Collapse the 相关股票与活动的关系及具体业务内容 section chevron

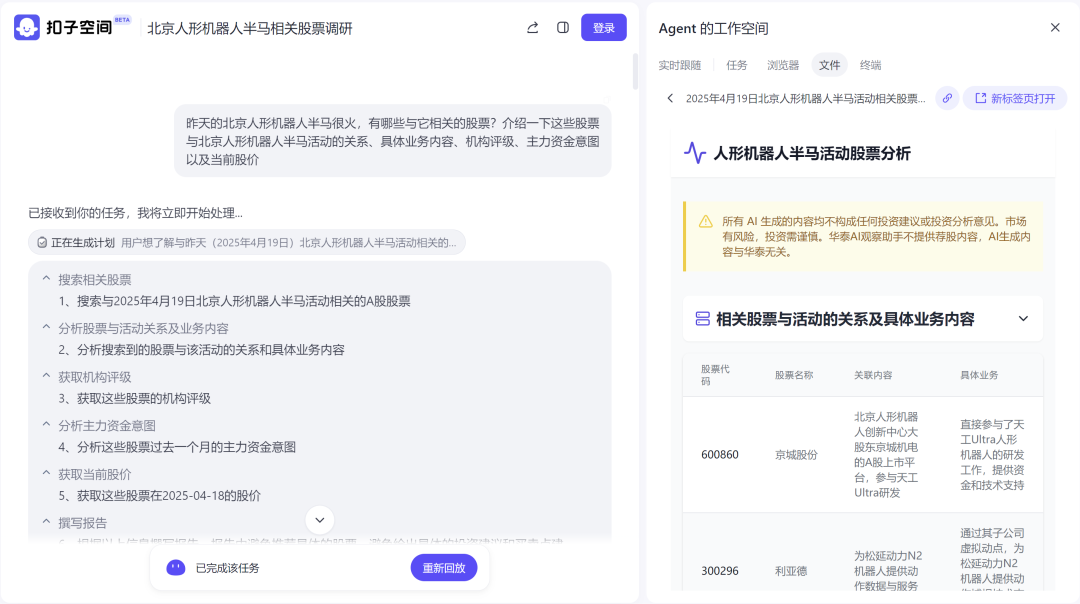(1023, 319)
